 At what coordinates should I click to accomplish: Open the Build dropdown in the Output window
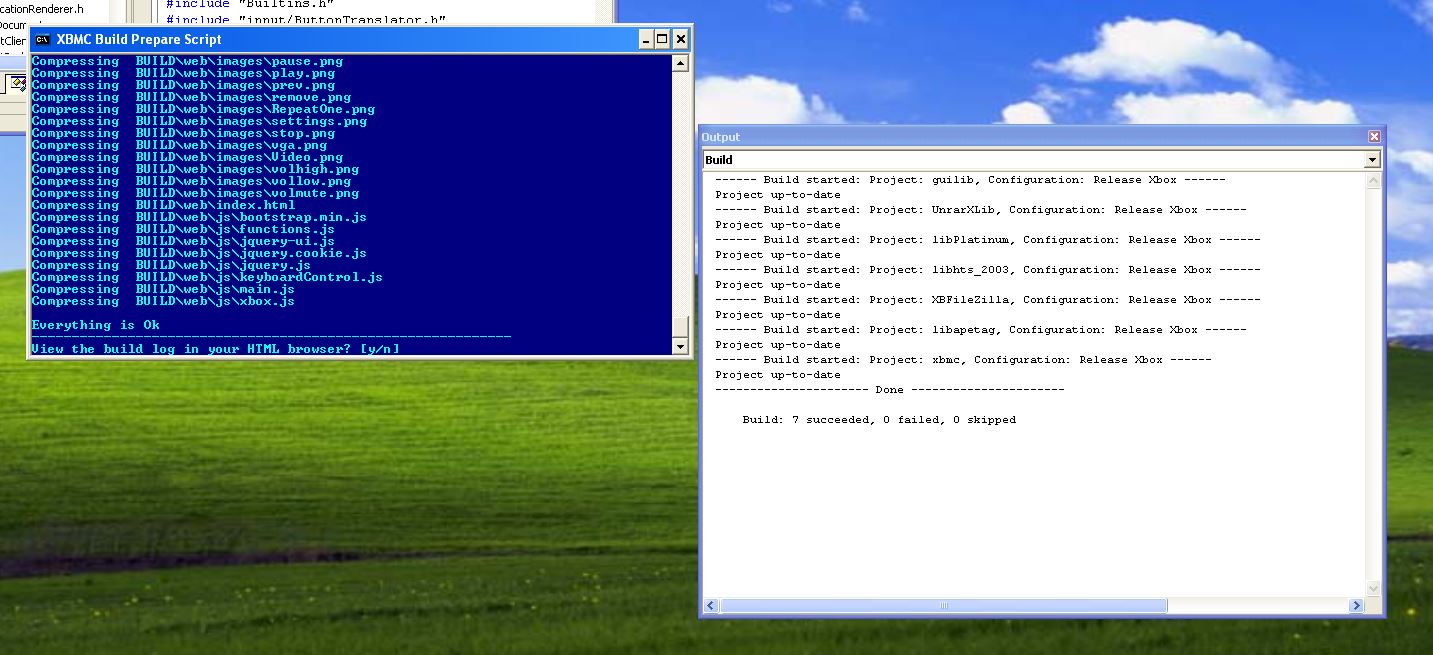point(1372,160)
